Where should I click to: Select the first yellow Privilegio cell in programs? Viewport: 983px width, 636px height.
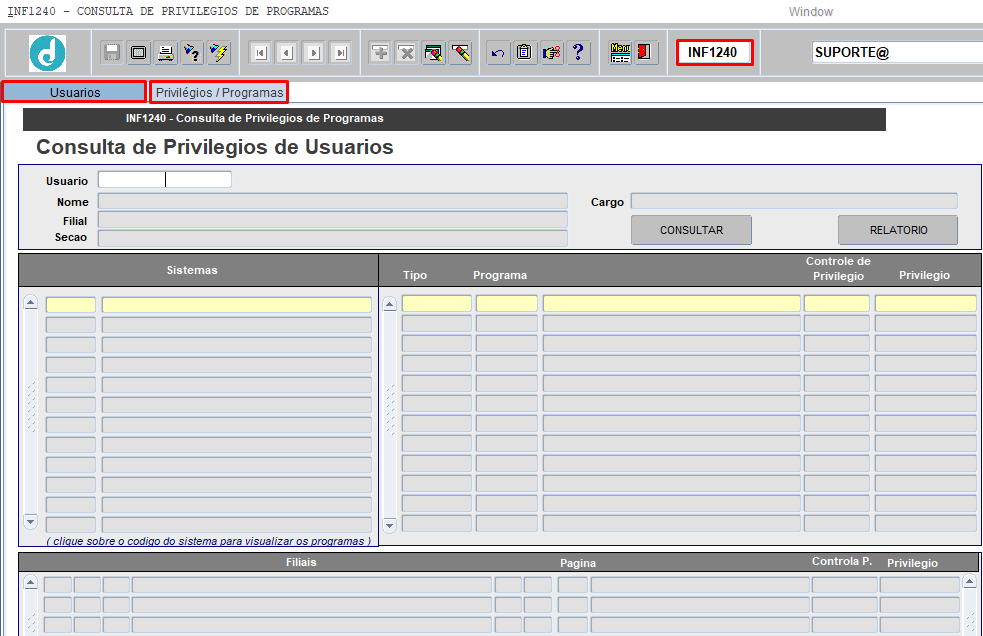(x=926, y=304)
